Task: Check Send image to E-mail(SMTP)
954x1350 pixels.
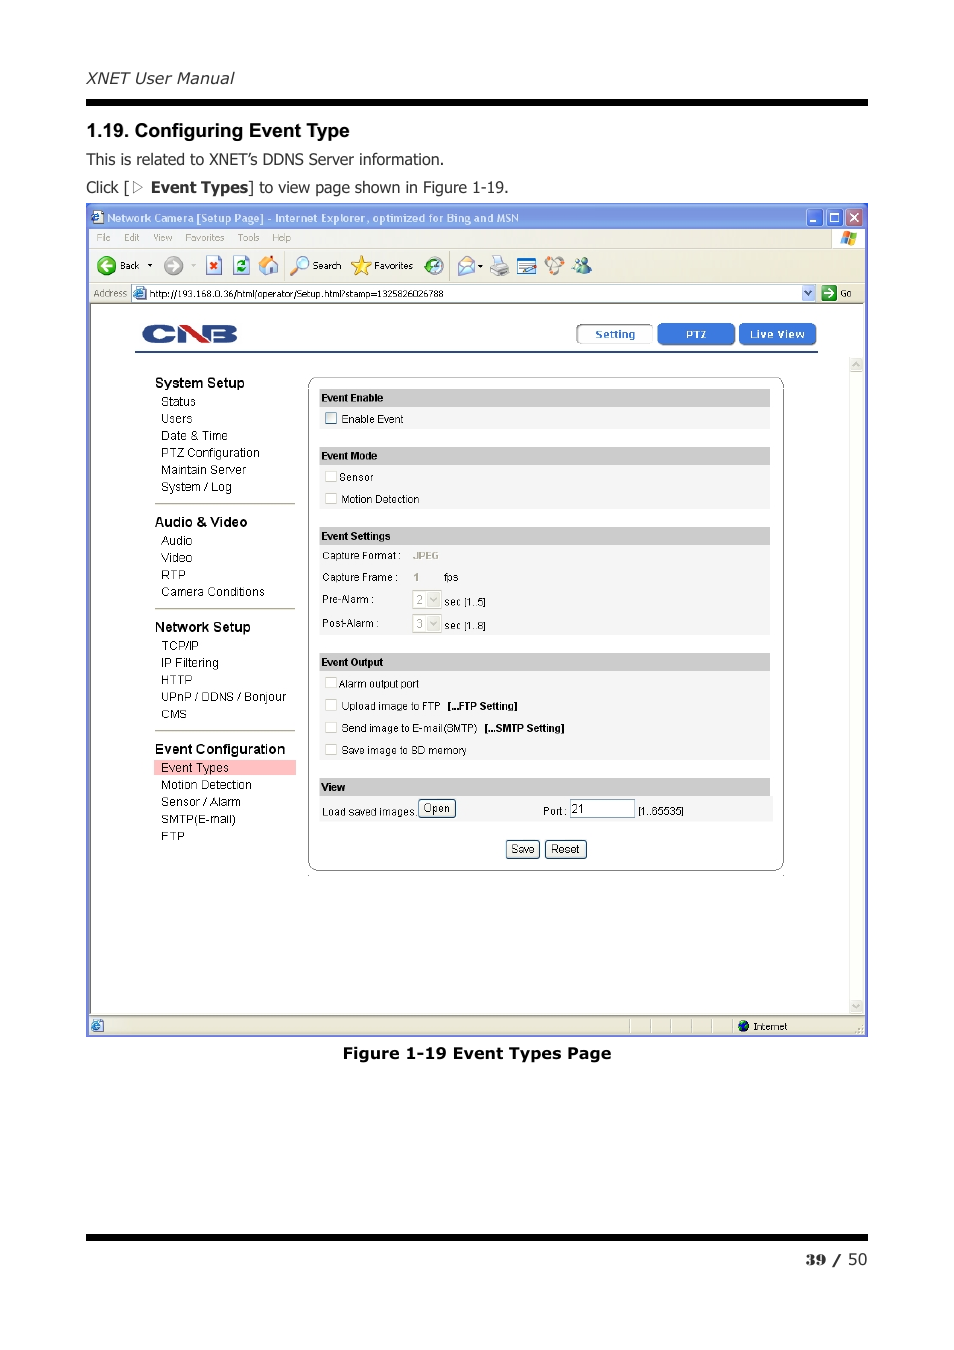Action: coord(331,728)
